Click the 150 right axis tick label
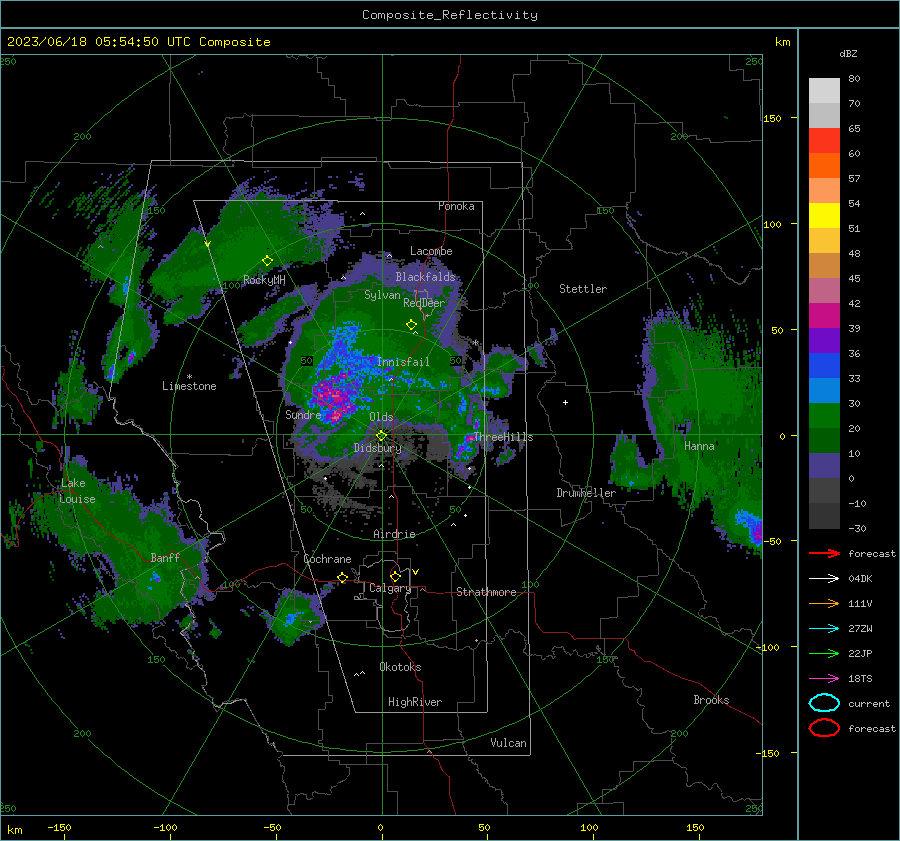This screenshot has width=900, height=841. [773, 118]
